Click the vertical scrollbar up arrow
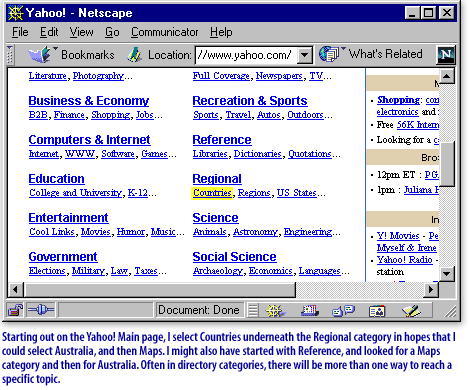The height and width of the screenshot is (390, 470). click(x=447, y=76)
